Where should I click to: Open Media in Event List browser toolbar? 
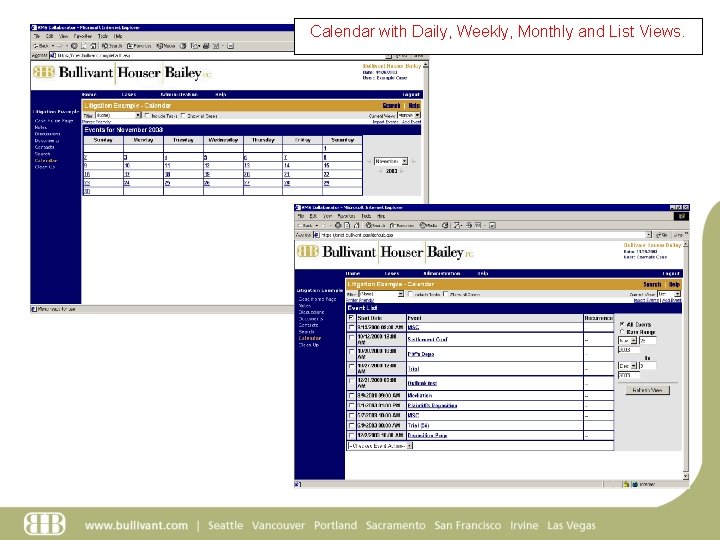pos(429,225)
